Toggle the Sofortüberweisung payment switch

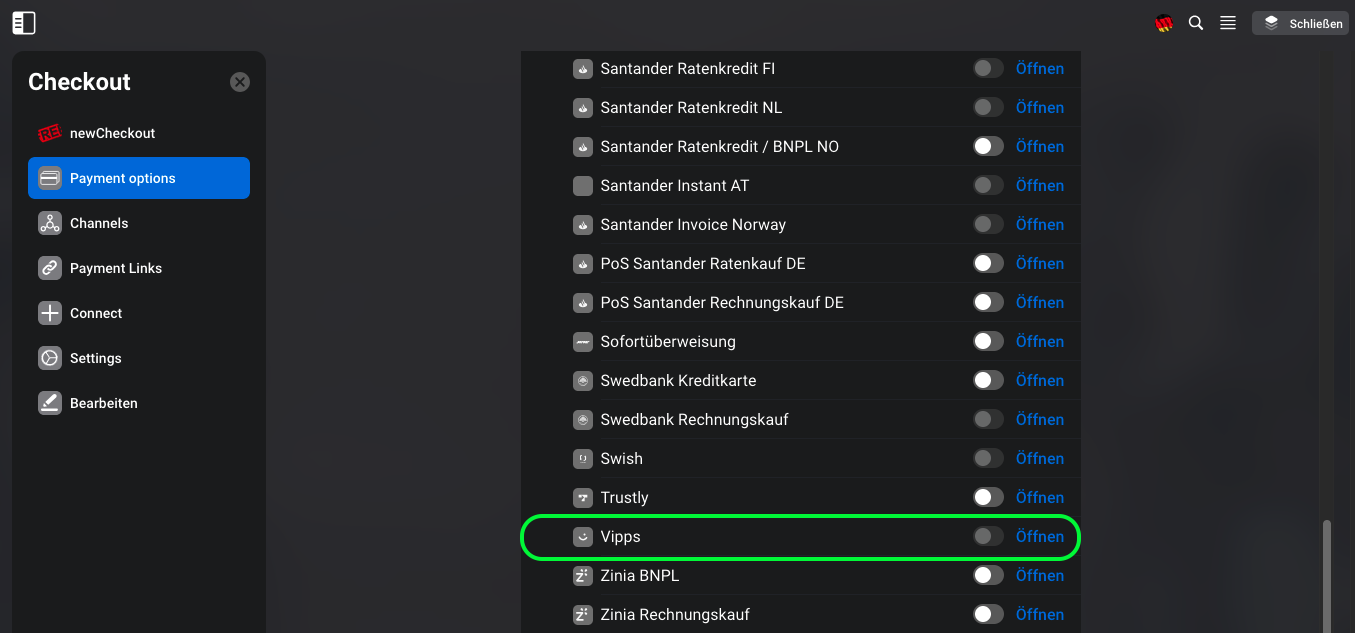pyautogui.click(x=988, y=341)
